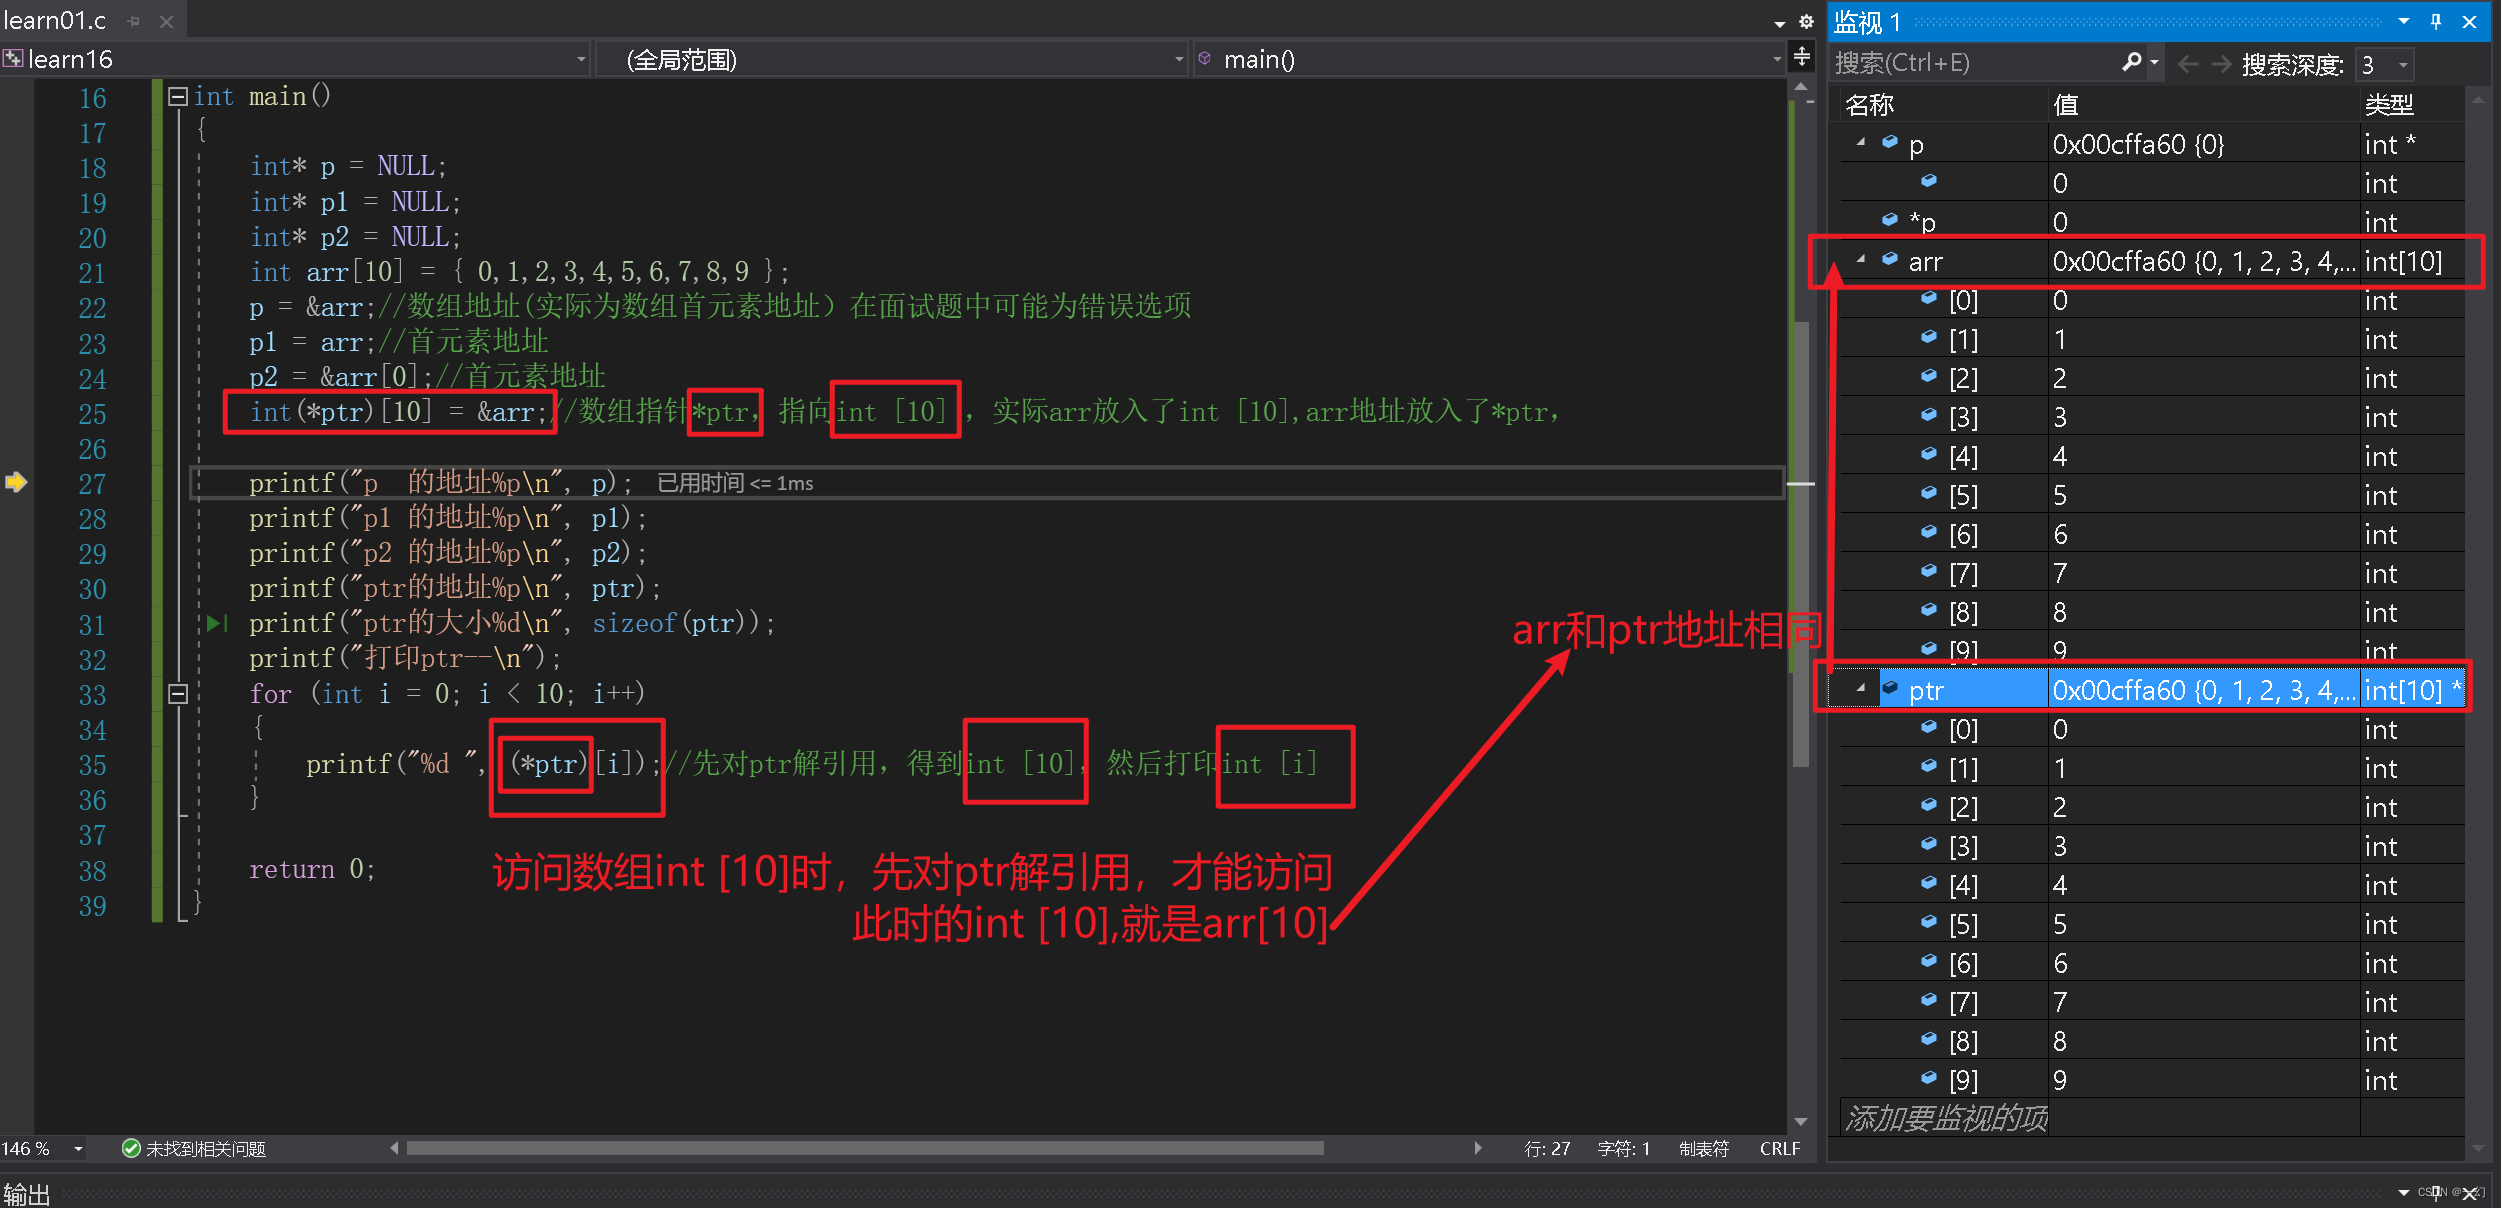The image size is (2501, 1208).
Task: Open the output panel options arrow
Action: (x=2404, y=1193)
